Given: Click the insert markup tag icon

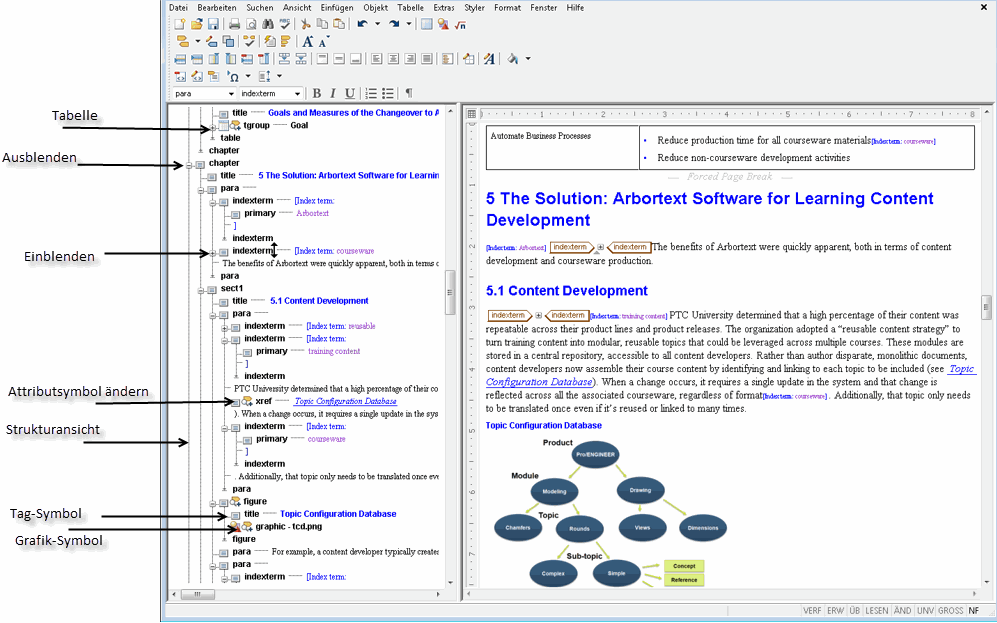Looking at the screenshot, I should click(182, 41).
